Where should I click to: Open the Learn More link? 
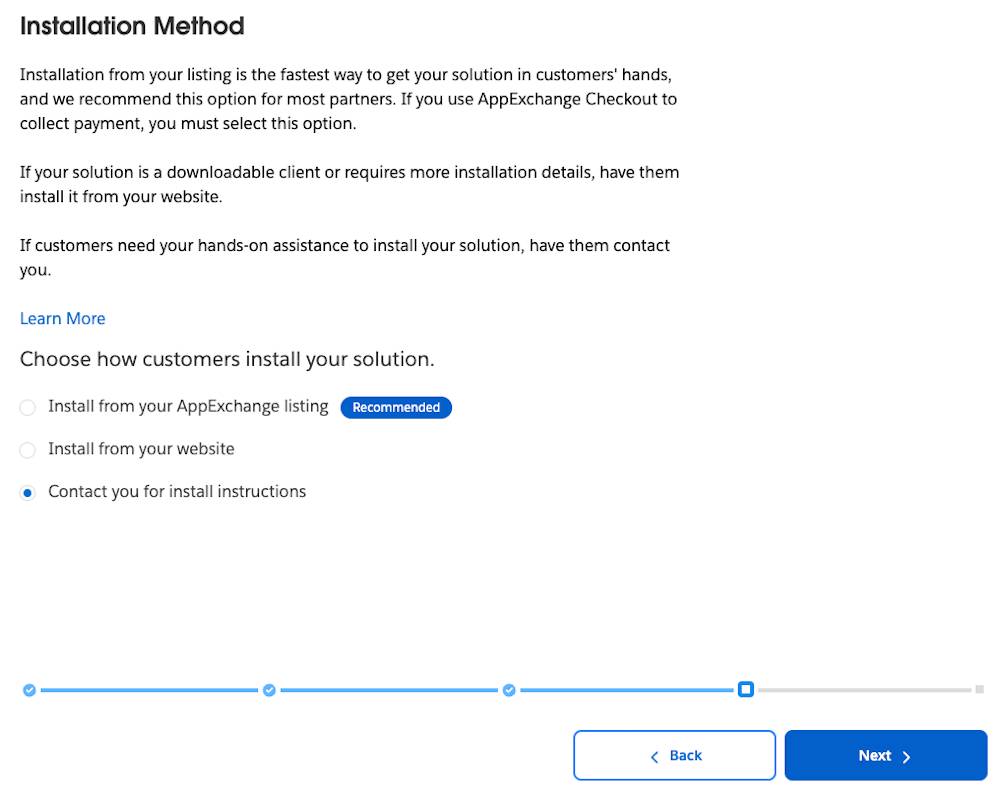62,318
